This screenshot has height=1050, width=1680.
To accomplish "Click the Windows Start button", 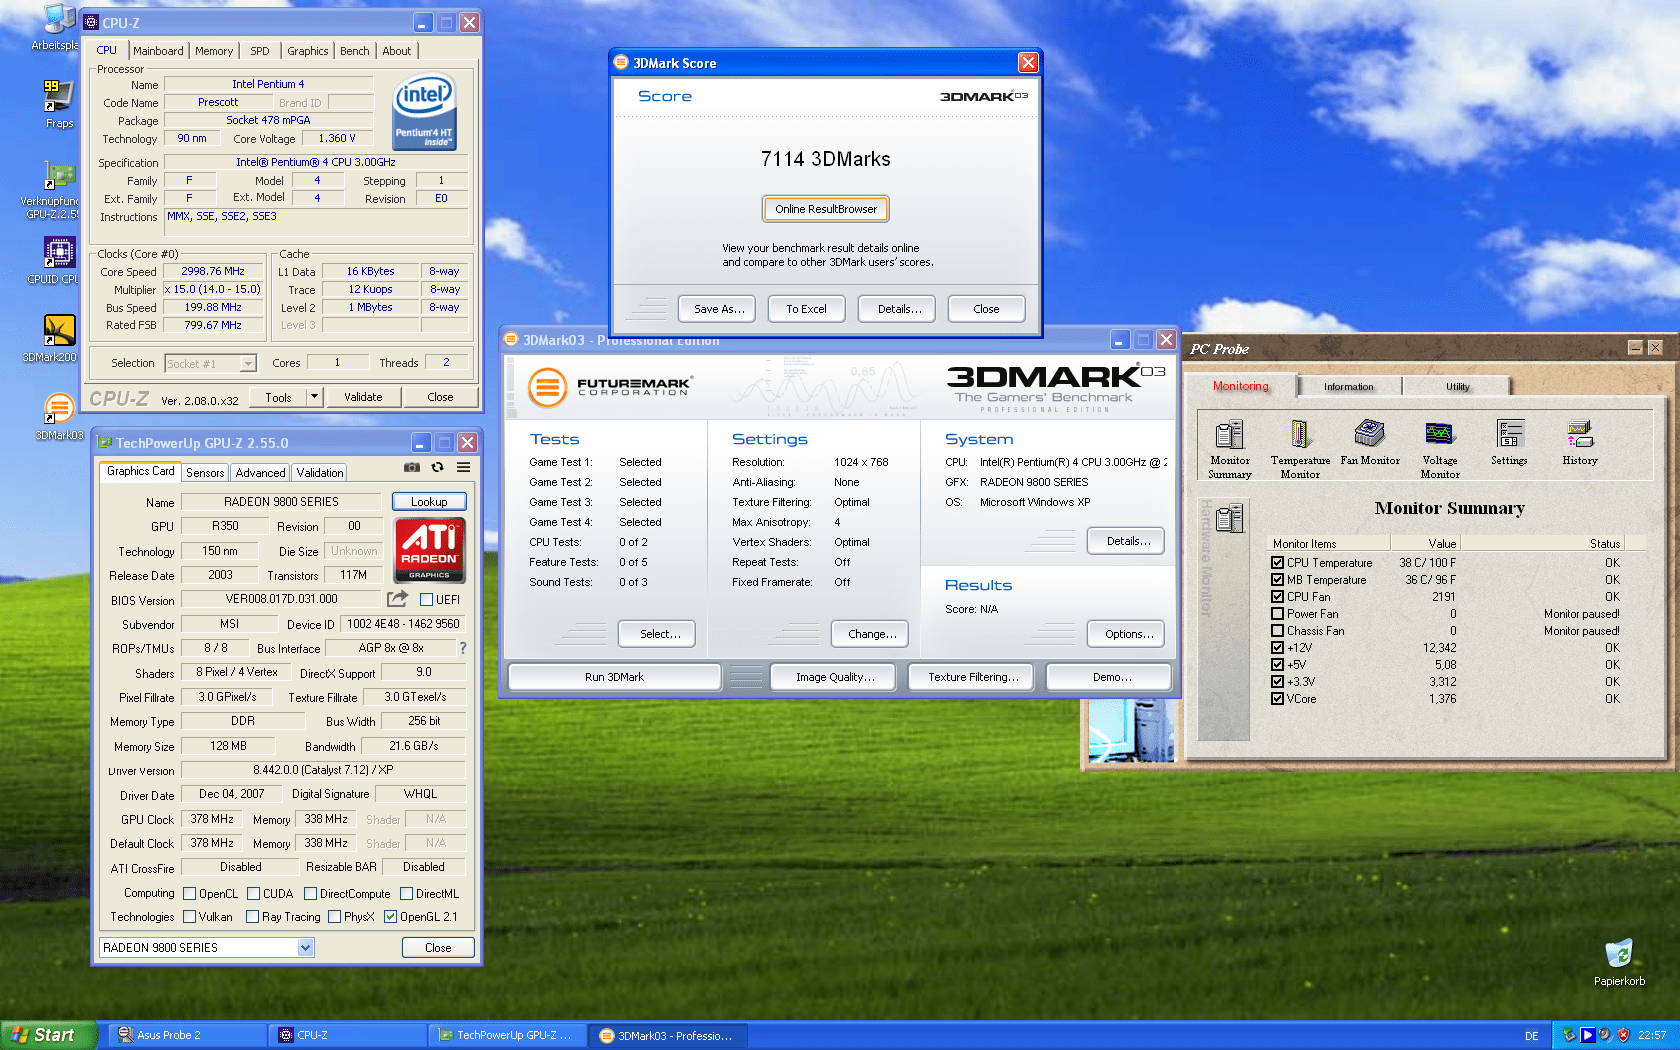I will tap(49, 1035).
